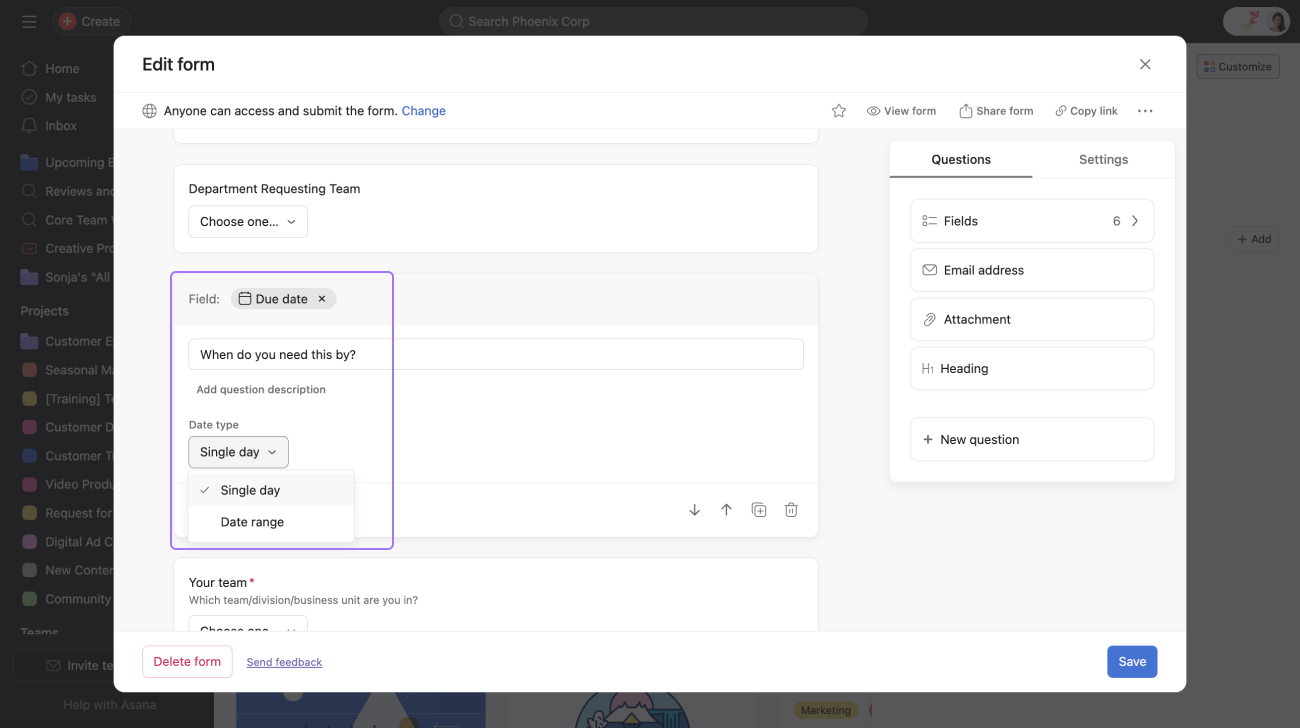Click the move question down arrow
Image resolution: width=1300 pixels, height=728 pixels.
695,510
